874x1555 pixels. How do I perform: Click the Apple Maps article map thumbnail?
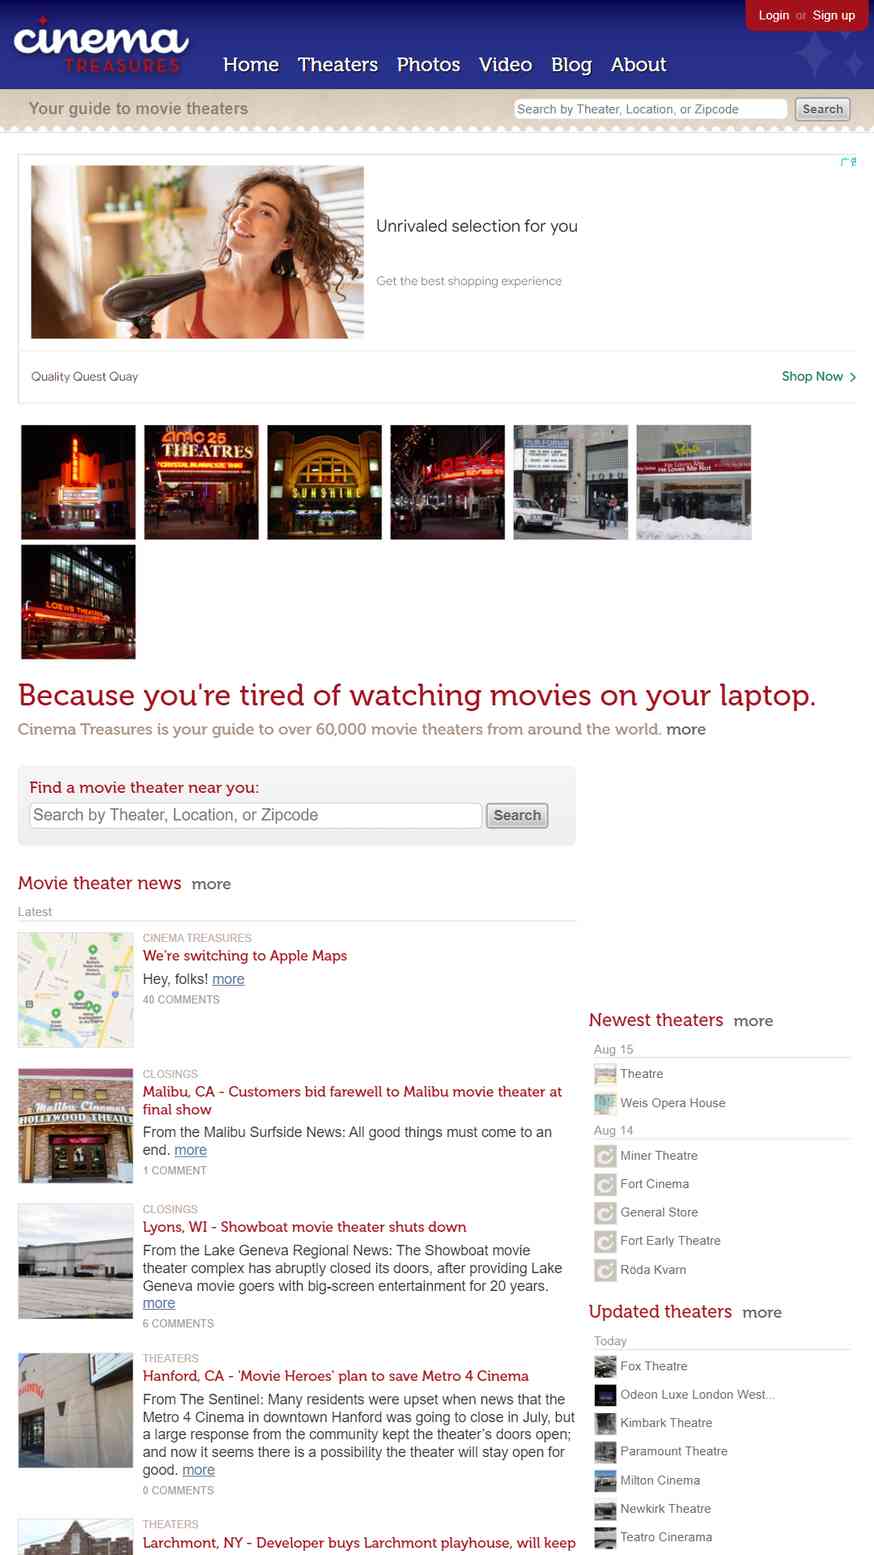coord(75,990)
